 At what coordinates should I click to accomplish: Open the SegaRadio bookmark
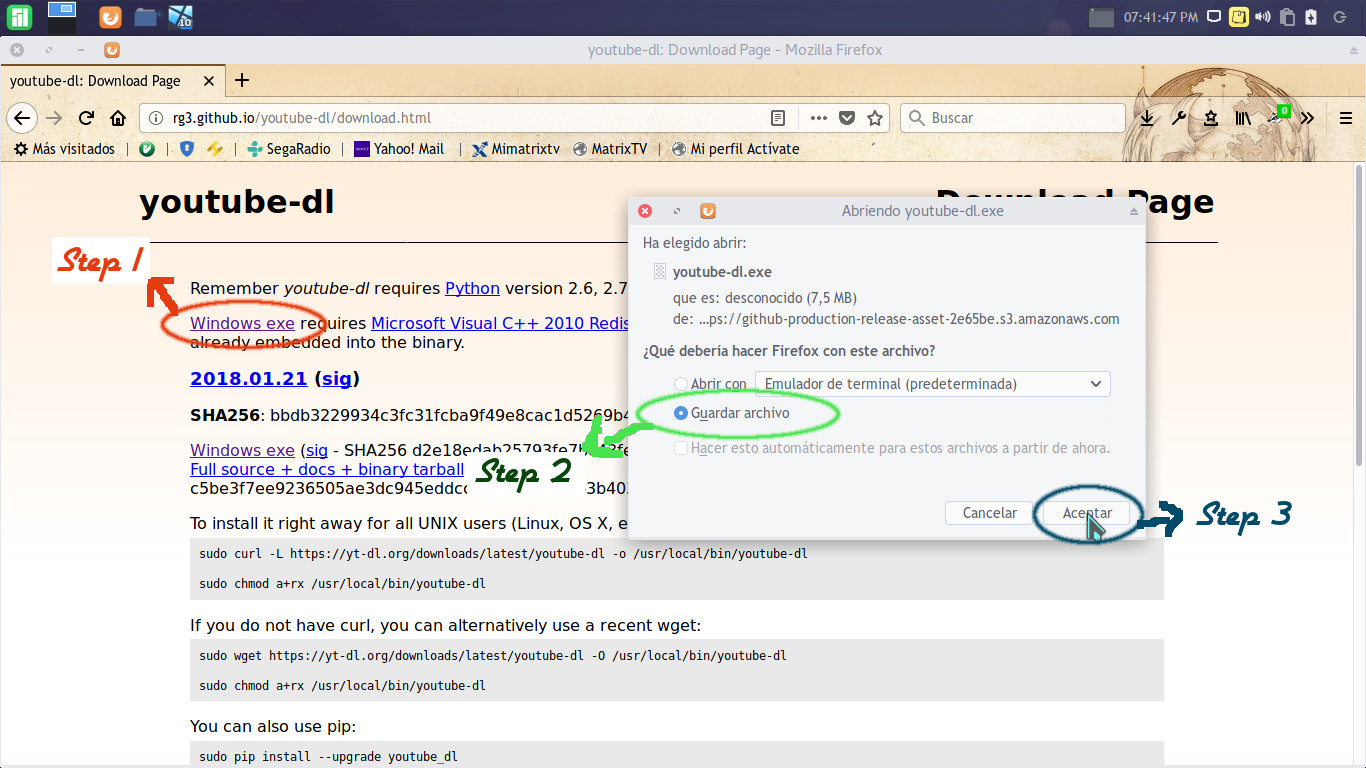tap(288, 149)
